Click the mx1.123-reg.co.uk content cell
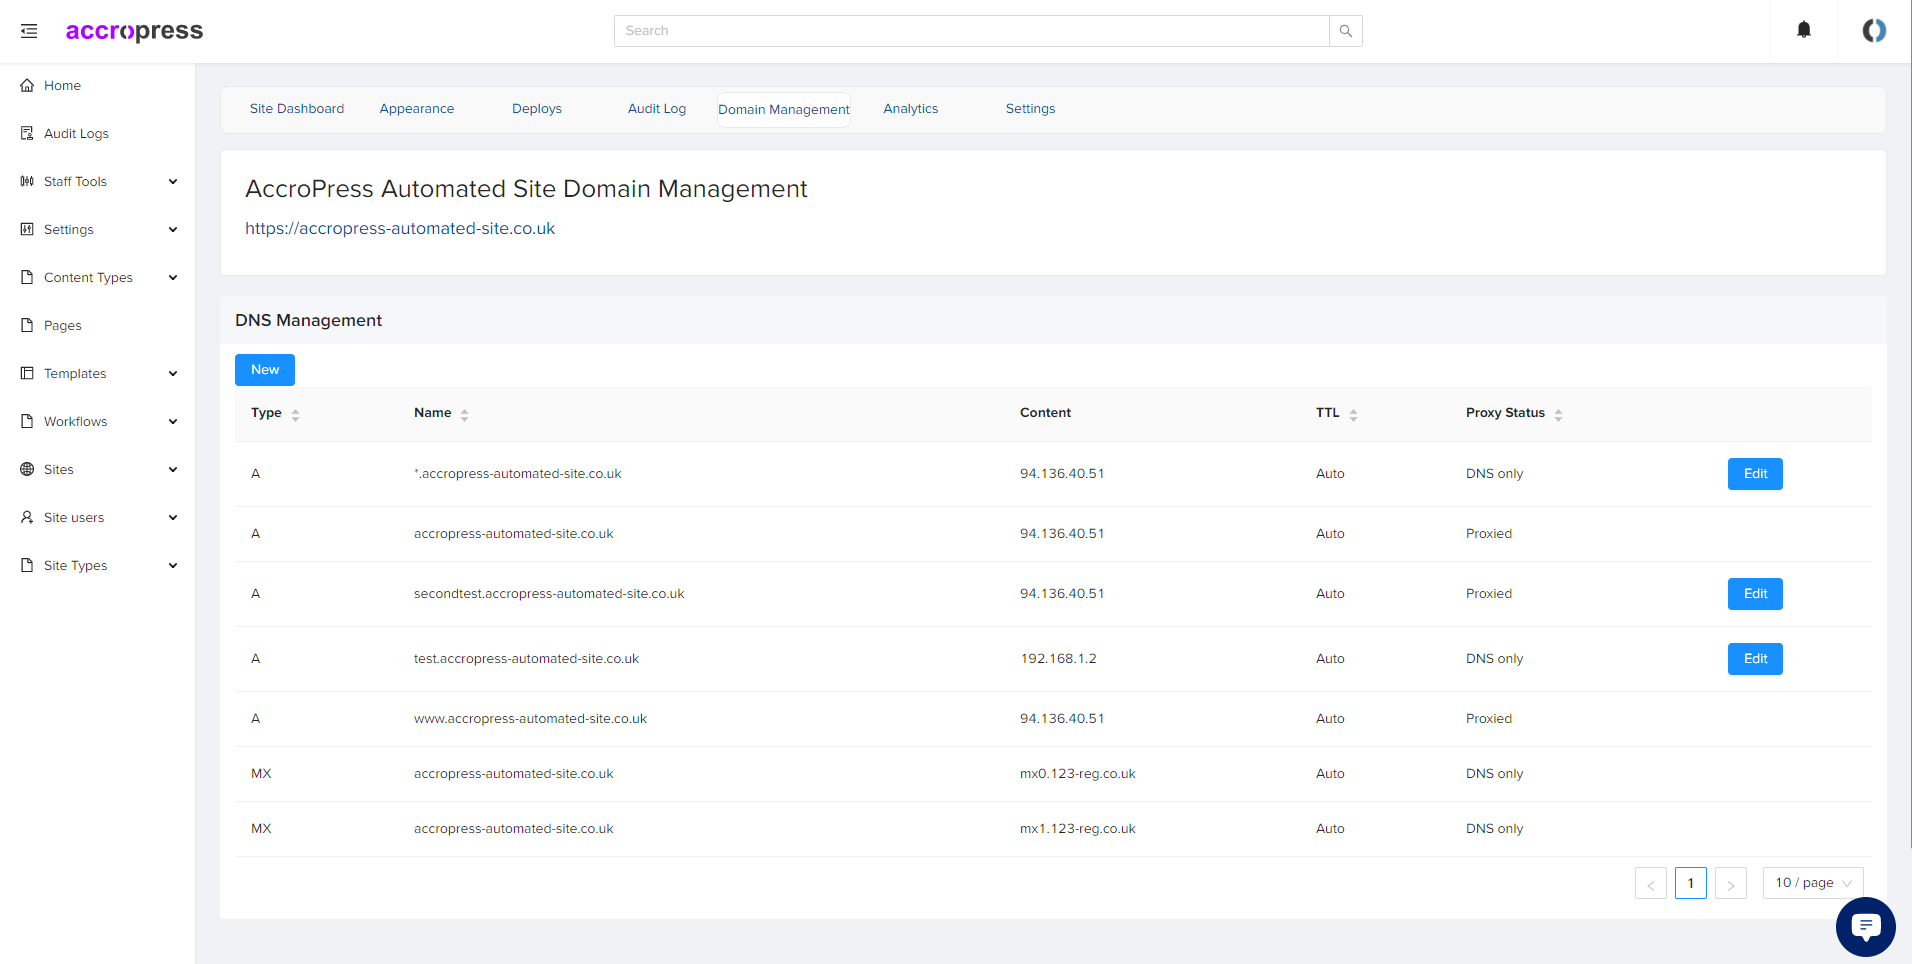 [x=1078, y=829]
